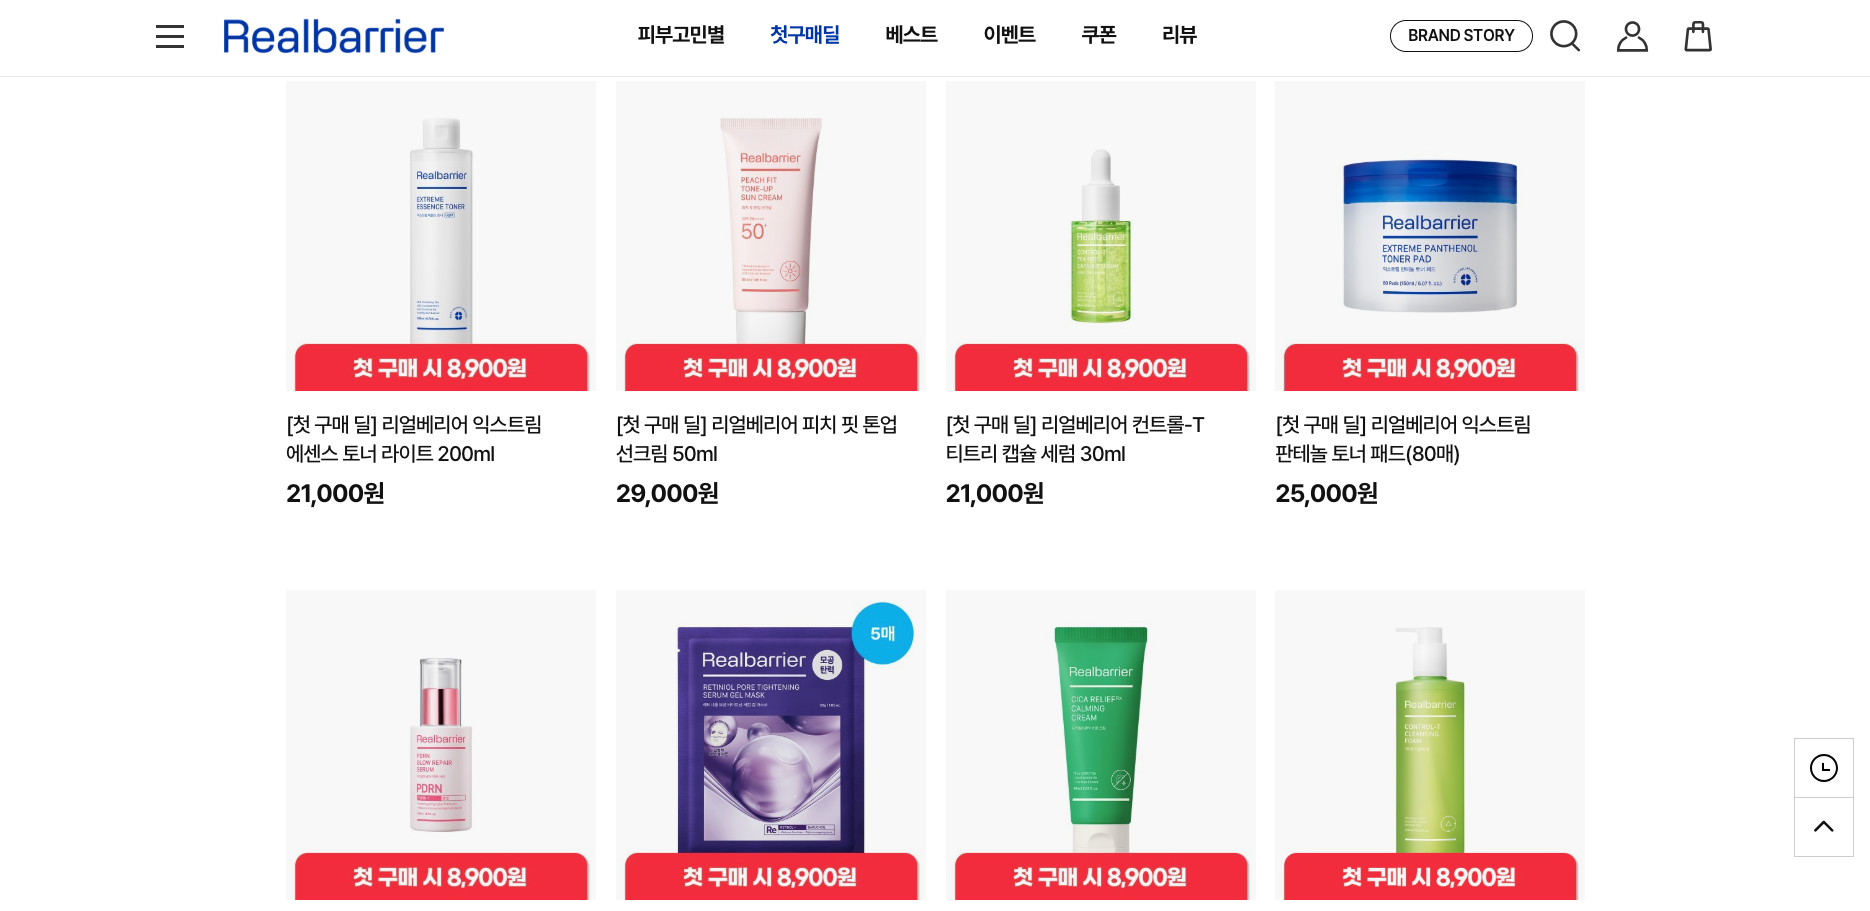Open the 쿠폰 menu
The height and width of the screenshot is (911, 1870).
tap(1098, 35)
